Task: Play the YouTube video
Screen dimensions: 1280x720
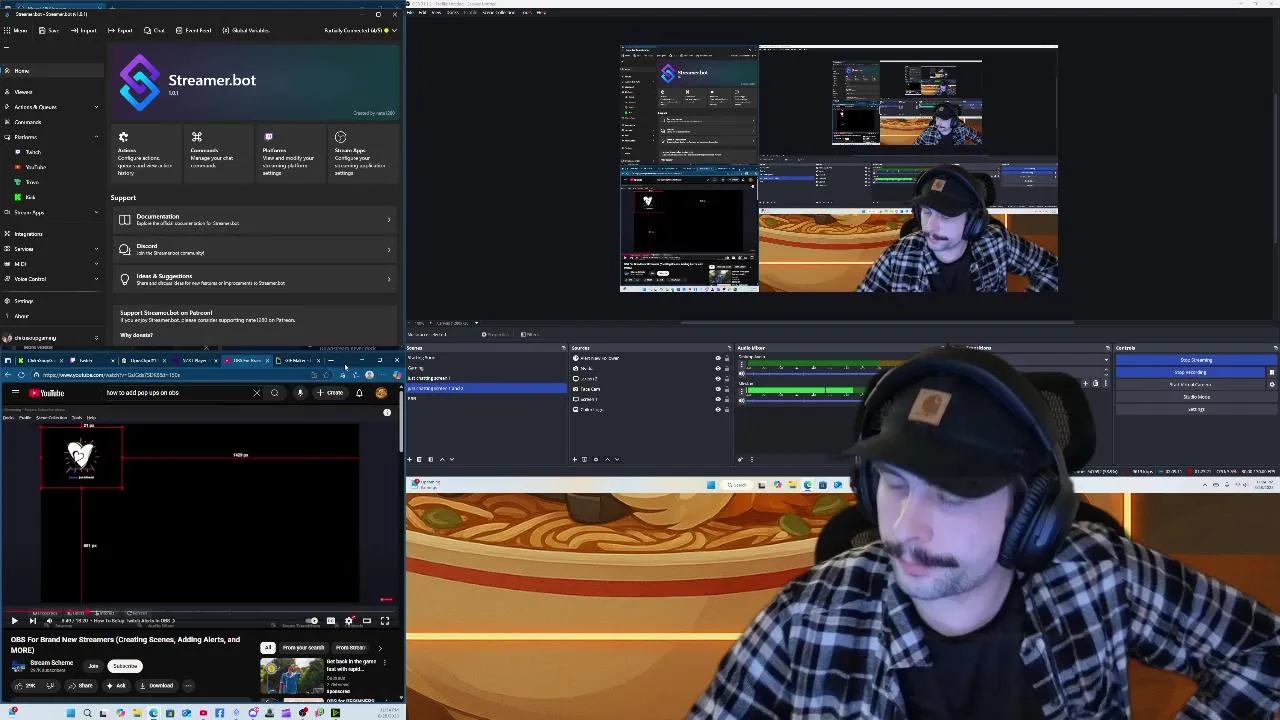Action: tap(14, 621)
